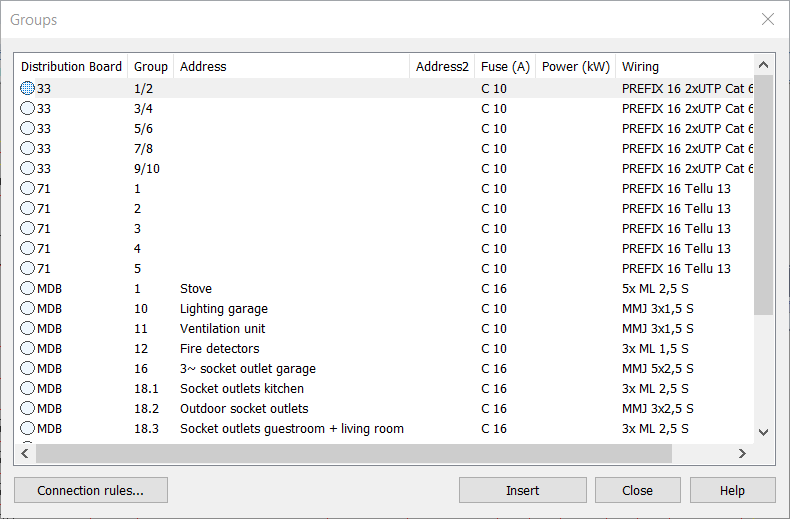Select circle icon of Outdoor socket outlets
Viewport: 790px width, 519px height.
[x=28, y=408]
